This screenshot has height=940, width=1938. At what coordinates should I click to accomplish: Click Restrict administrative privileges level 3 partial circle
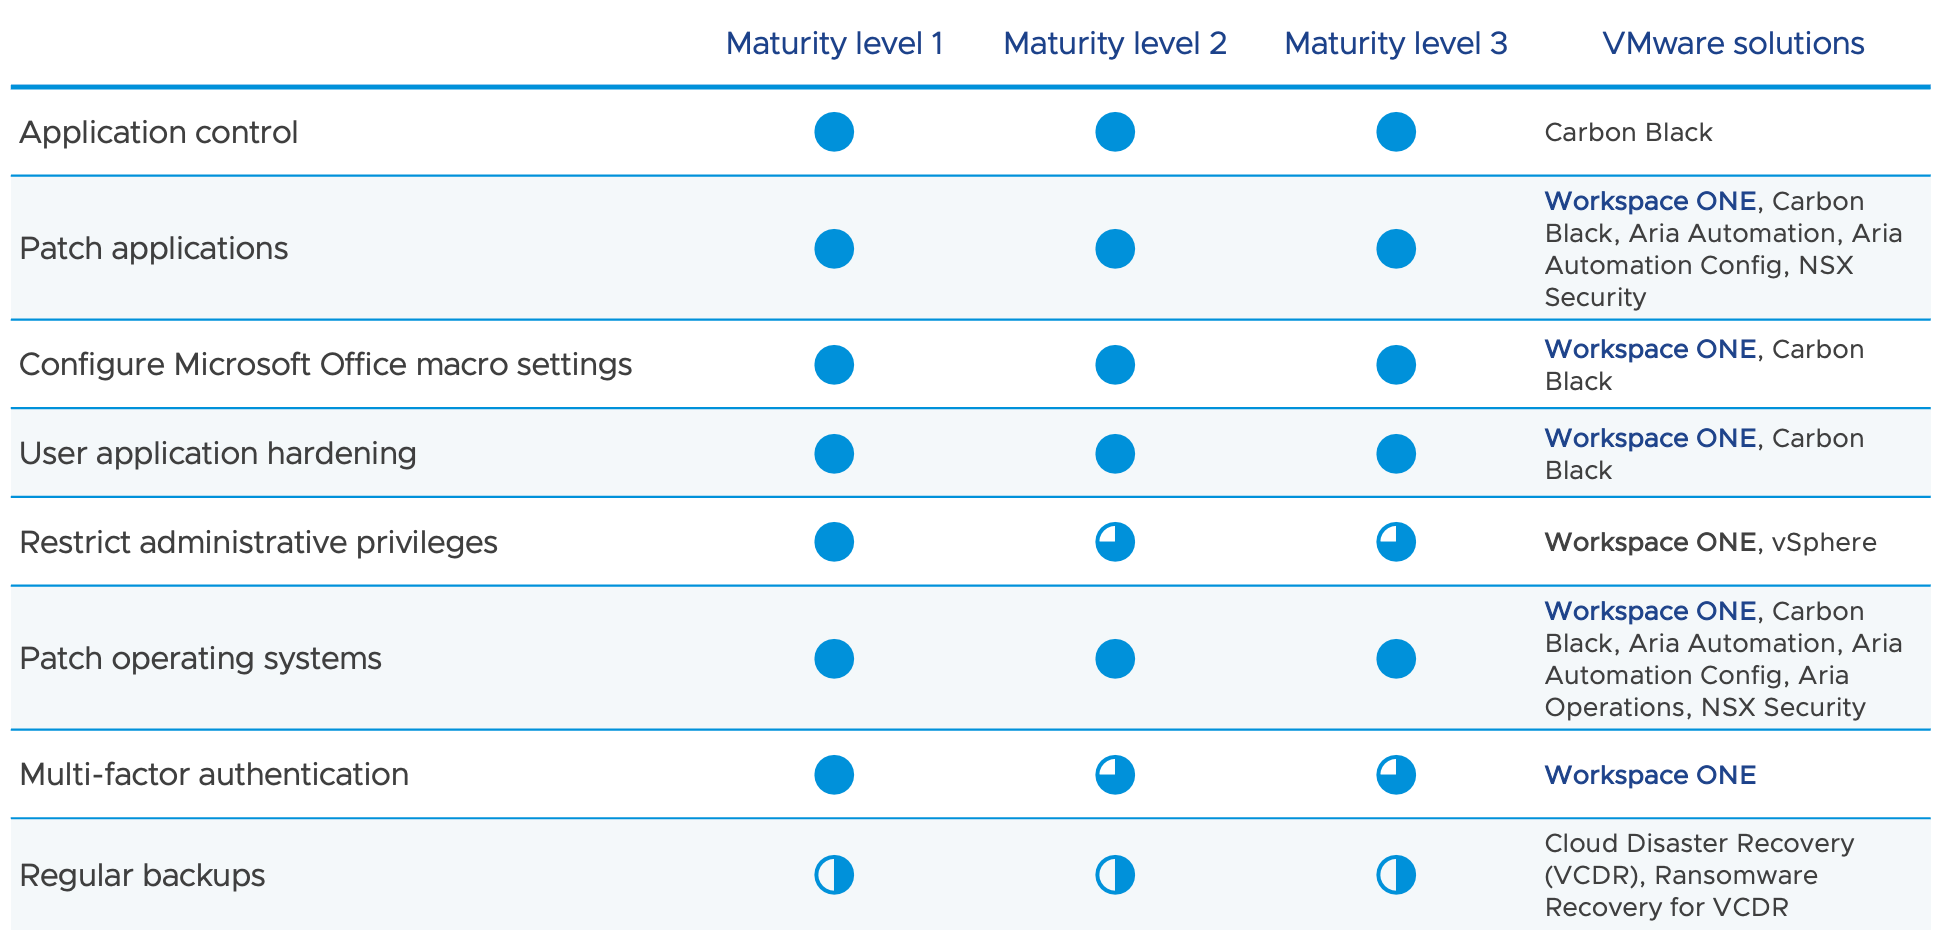(1396, 542)
